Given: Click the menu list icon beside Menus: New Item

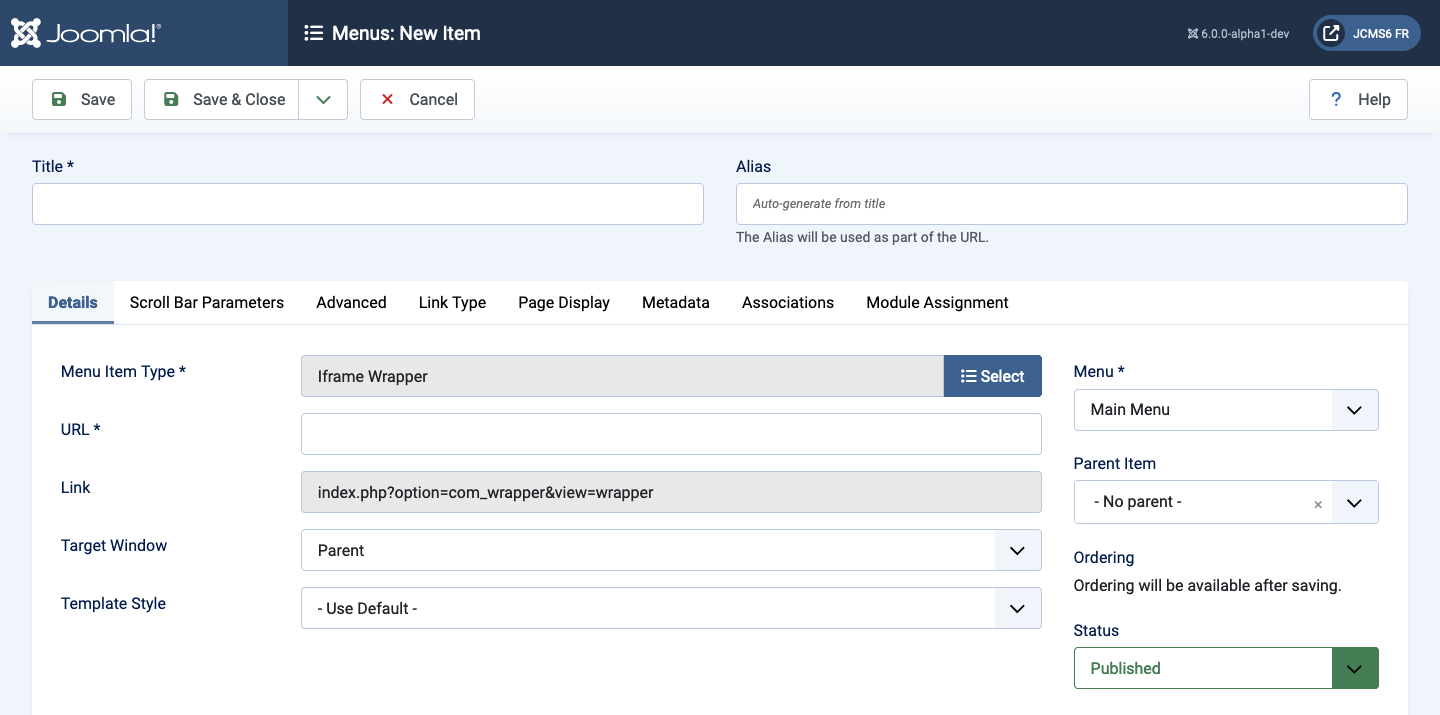Looking at the screenshot, I should pos(313,33).
